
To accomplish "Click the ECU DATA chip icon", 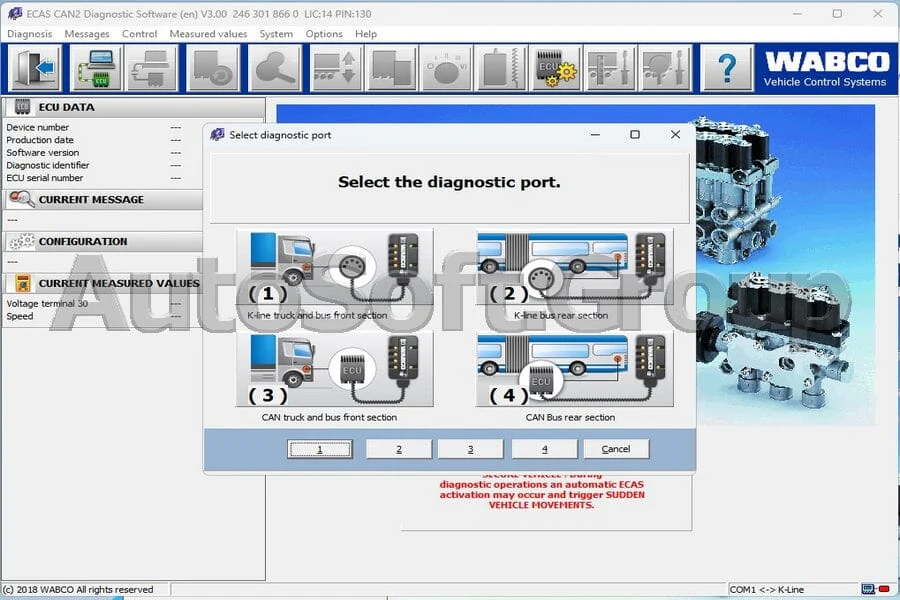I will [x=22, y=107].
